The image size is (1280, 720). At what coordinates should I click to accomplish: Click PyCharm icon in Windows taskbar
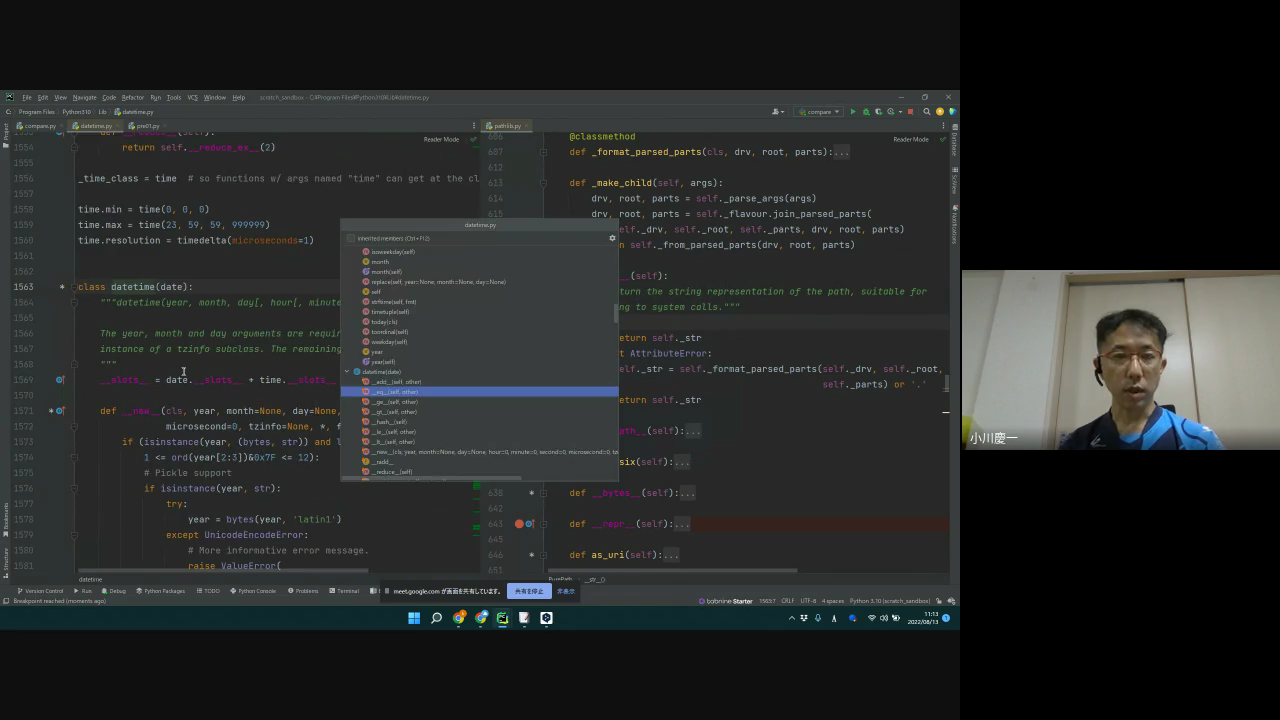(503, 618)
